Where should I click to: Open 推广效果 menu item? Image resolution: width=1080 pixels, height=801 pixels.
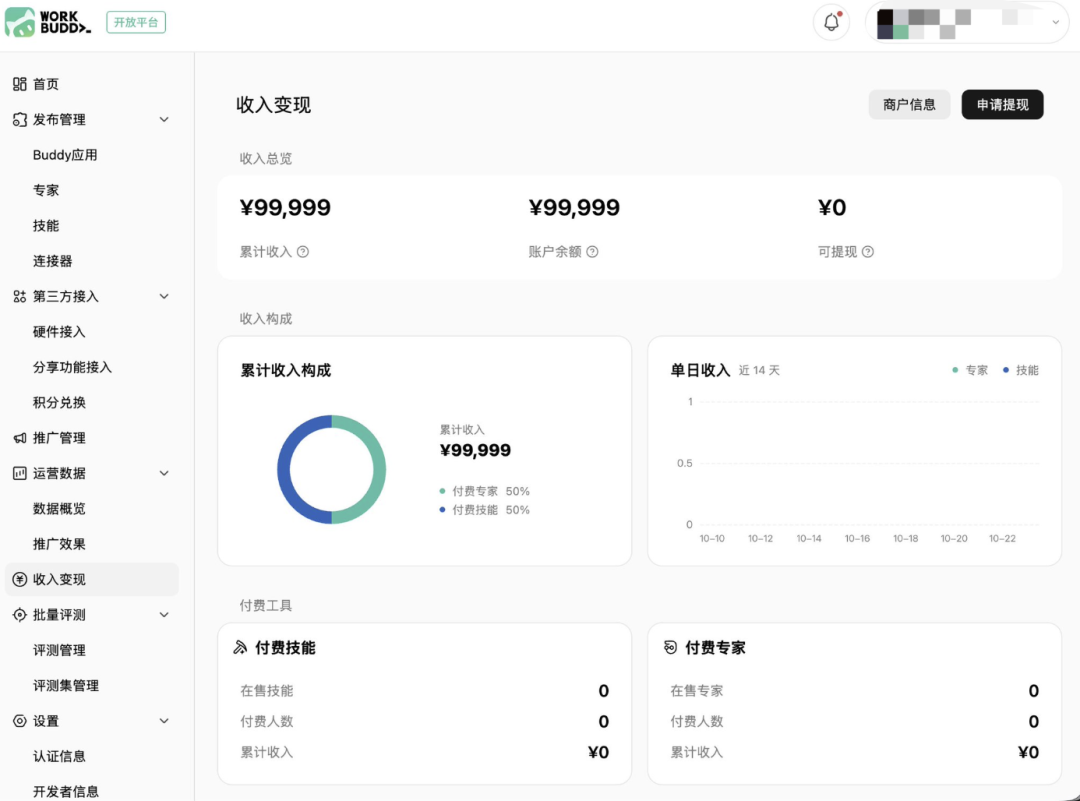59,544
